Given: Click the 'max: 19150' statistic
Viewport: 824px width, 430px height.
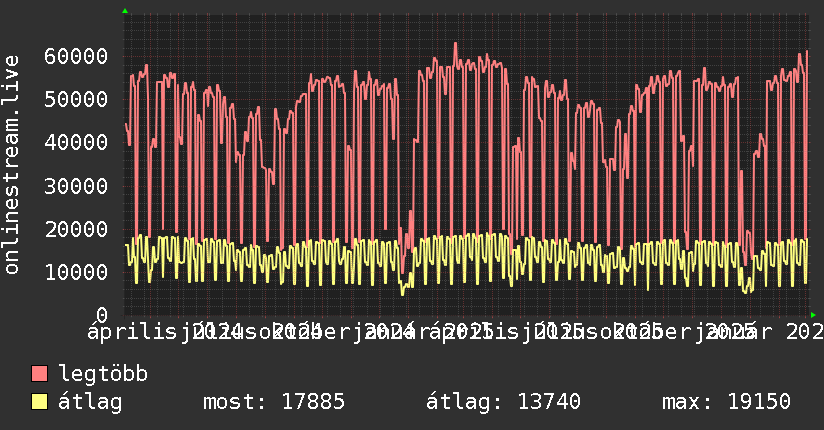Looking at the screenshot, I should coord(726,402).
